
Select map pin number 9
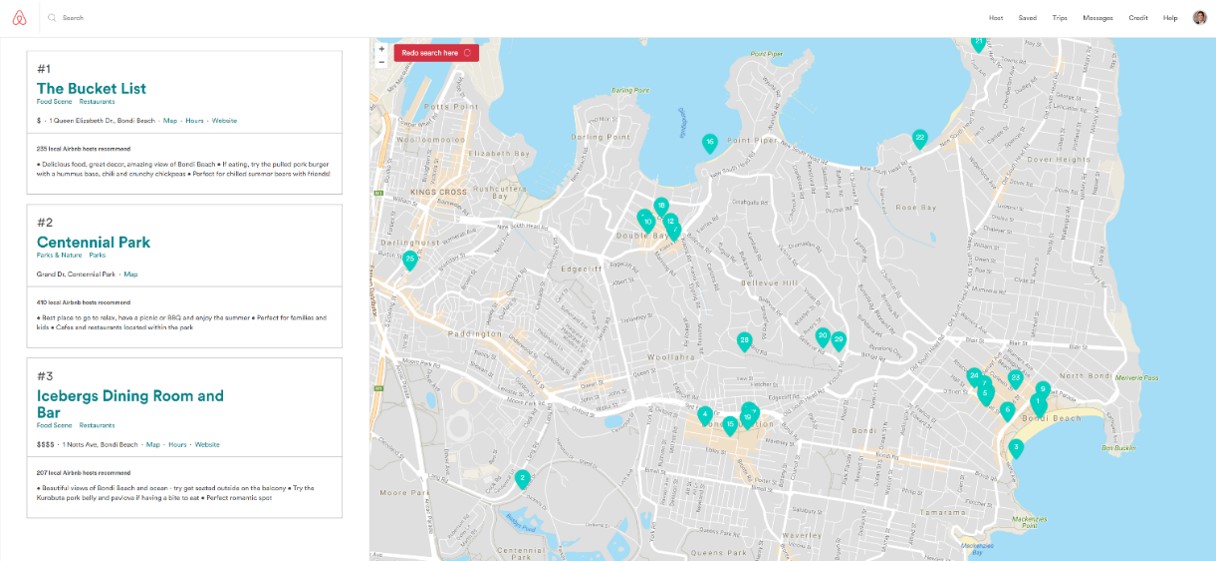point(1043,389)
